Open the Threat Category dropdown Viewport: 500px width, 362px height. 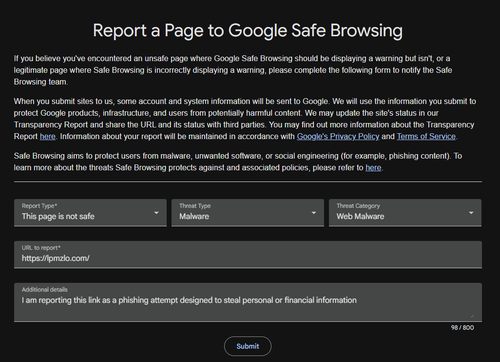coord(405,213)
